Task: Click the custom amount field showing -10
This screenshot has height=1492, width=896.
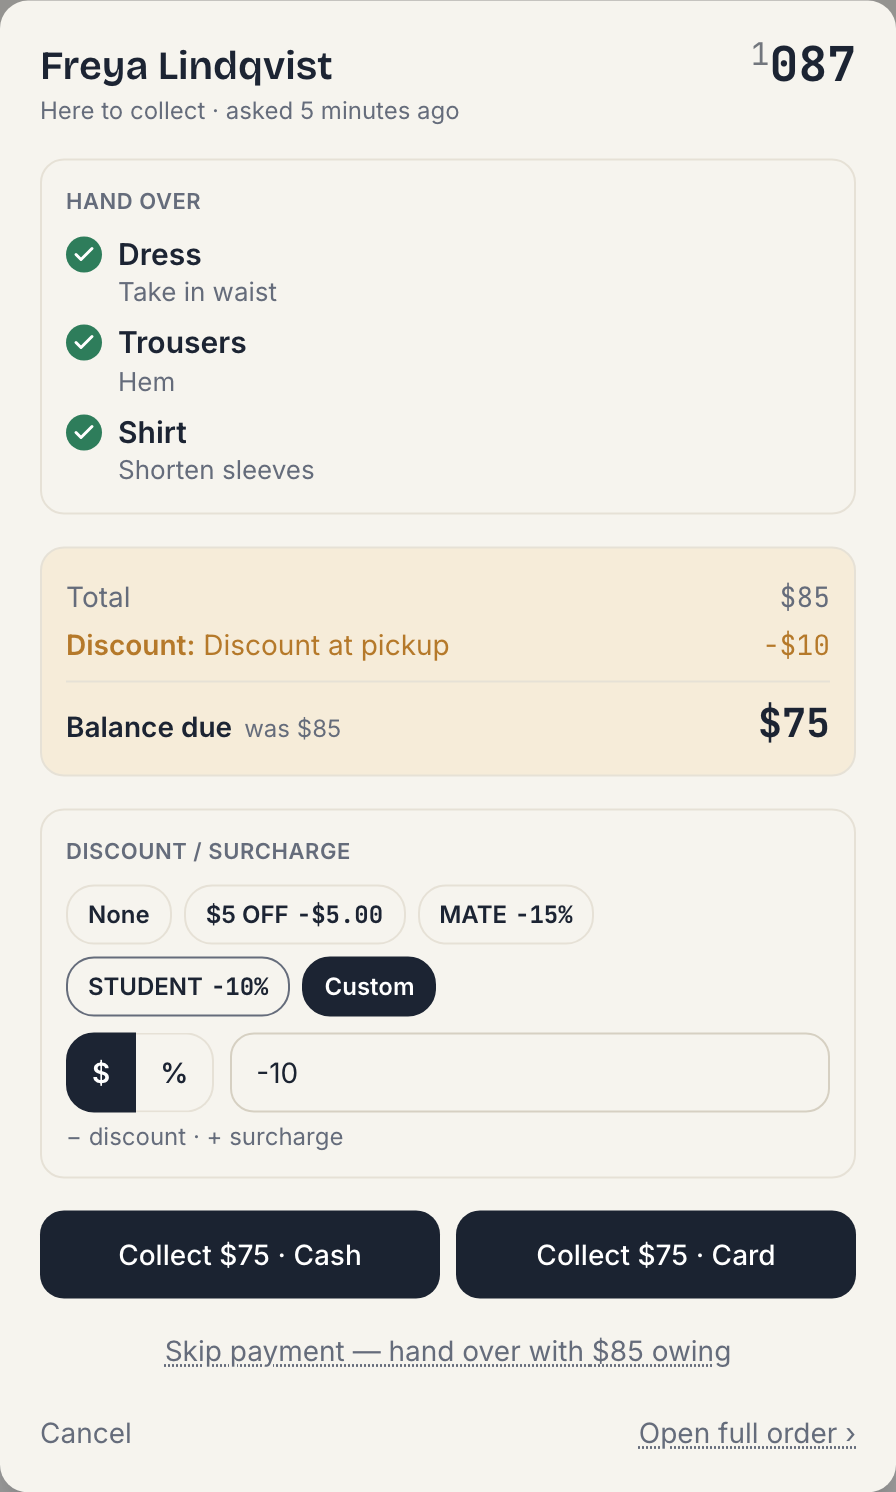Action: (530, 1073)
